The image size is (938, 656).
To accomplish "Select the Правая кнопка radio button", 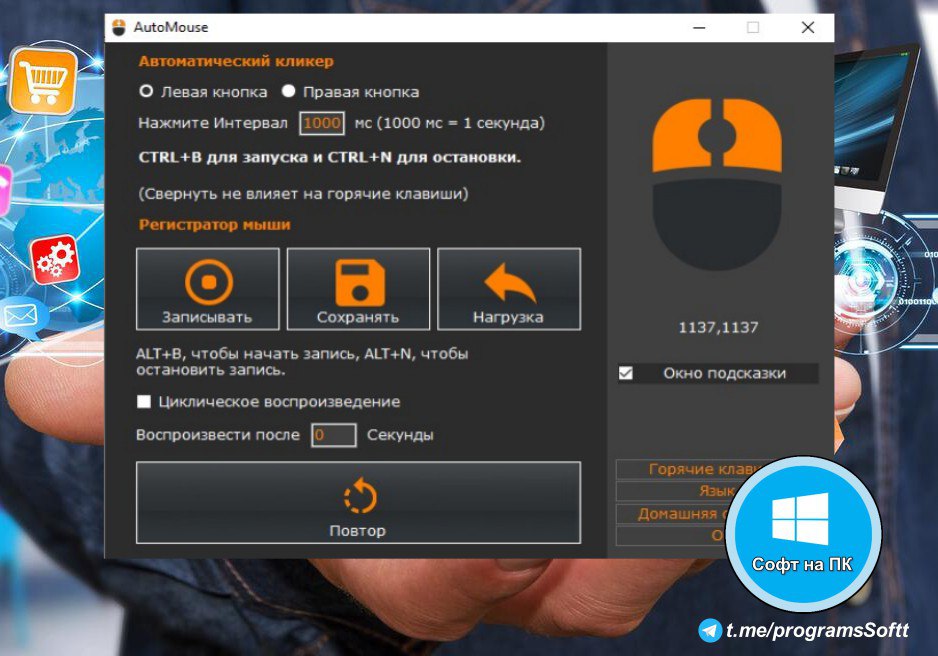I will pos(289,92).
